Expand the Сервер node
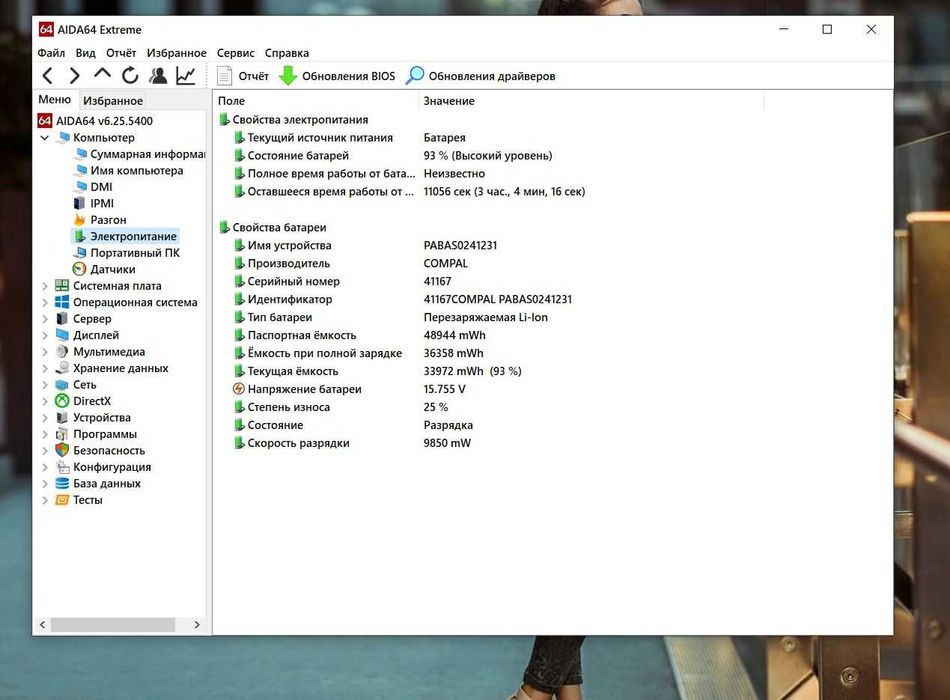The image size is (950, 700). point(45,319)
